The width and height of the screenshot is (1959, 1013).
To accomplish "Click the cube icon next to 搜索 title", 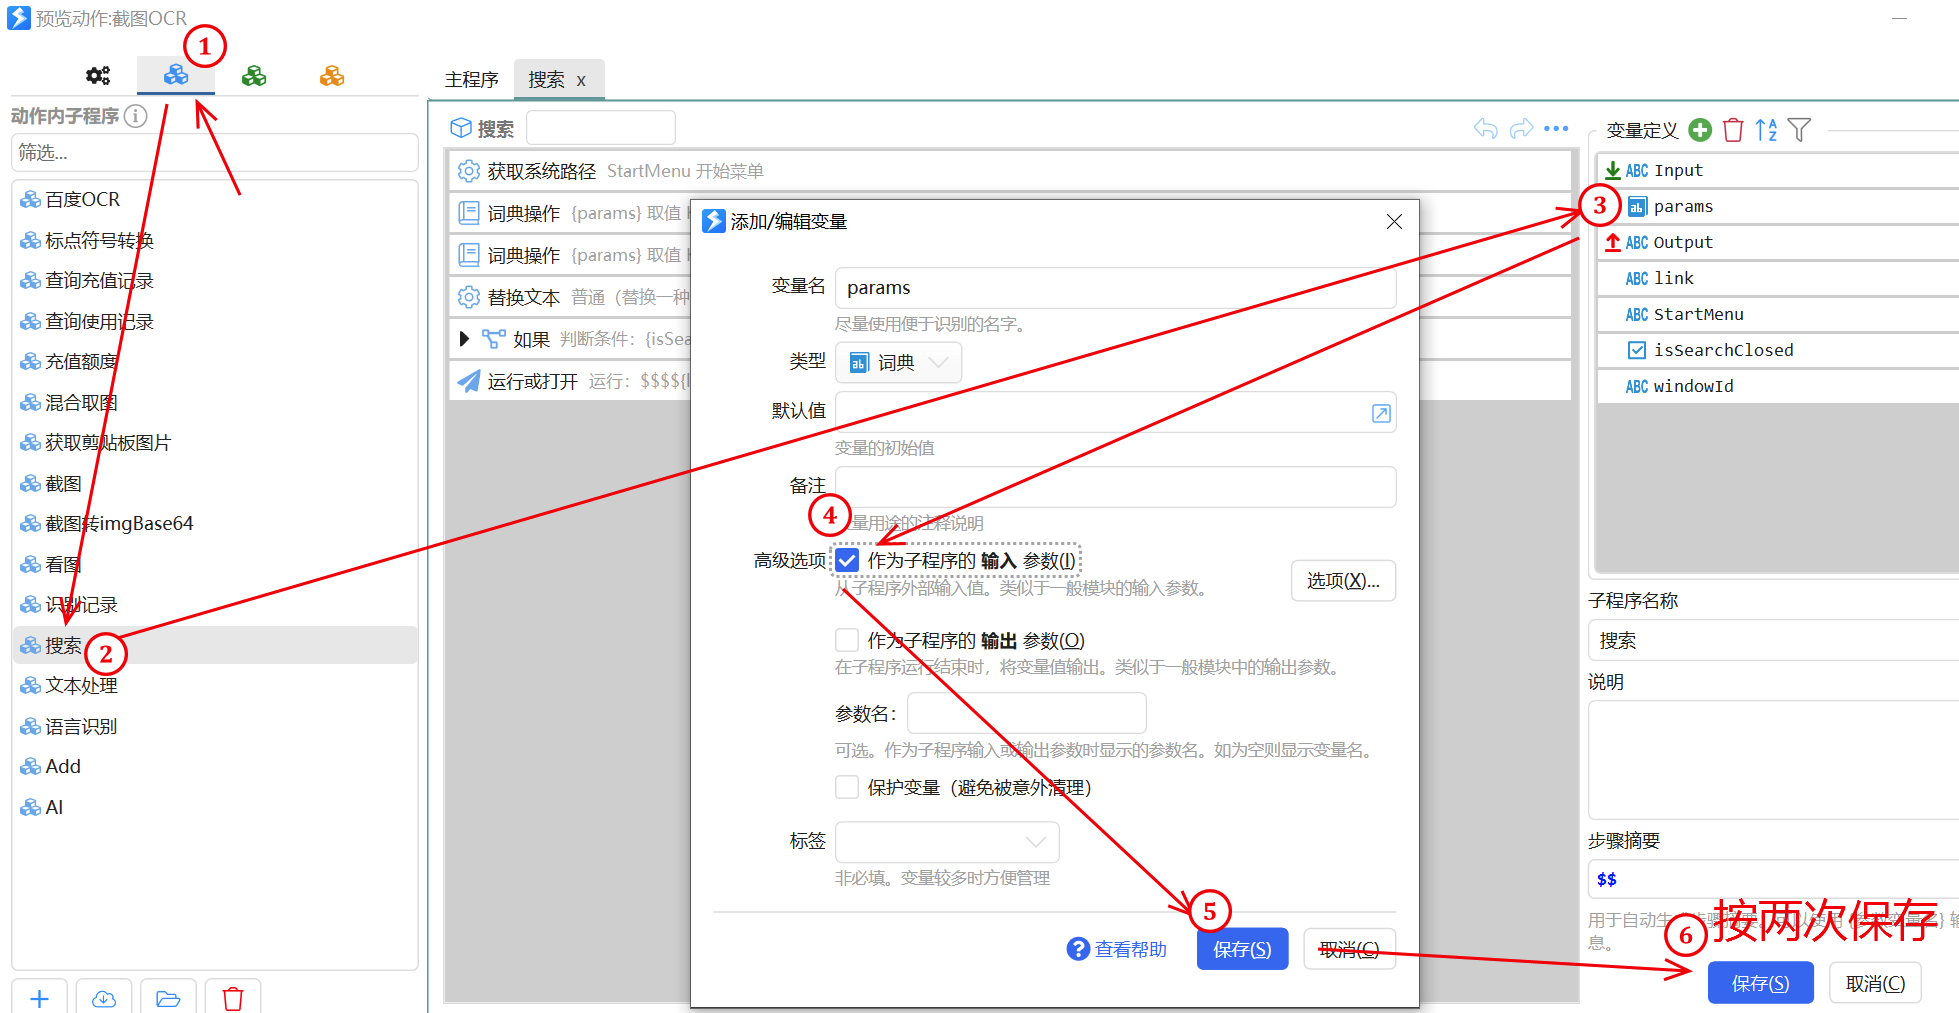I will pyautogui.click(x=461, y=128).
